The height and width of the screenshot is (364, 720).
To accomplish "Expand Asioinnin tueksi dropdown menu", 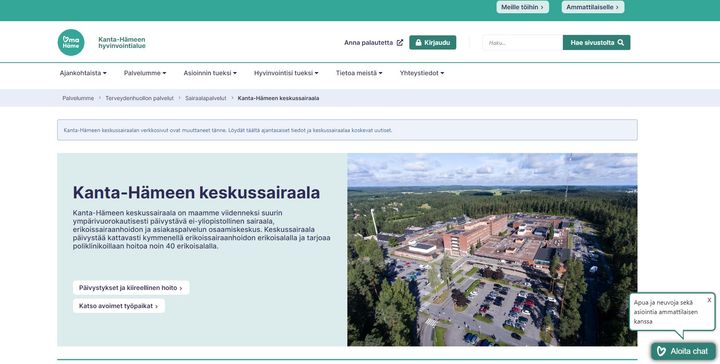I will (x=210, y=73).
